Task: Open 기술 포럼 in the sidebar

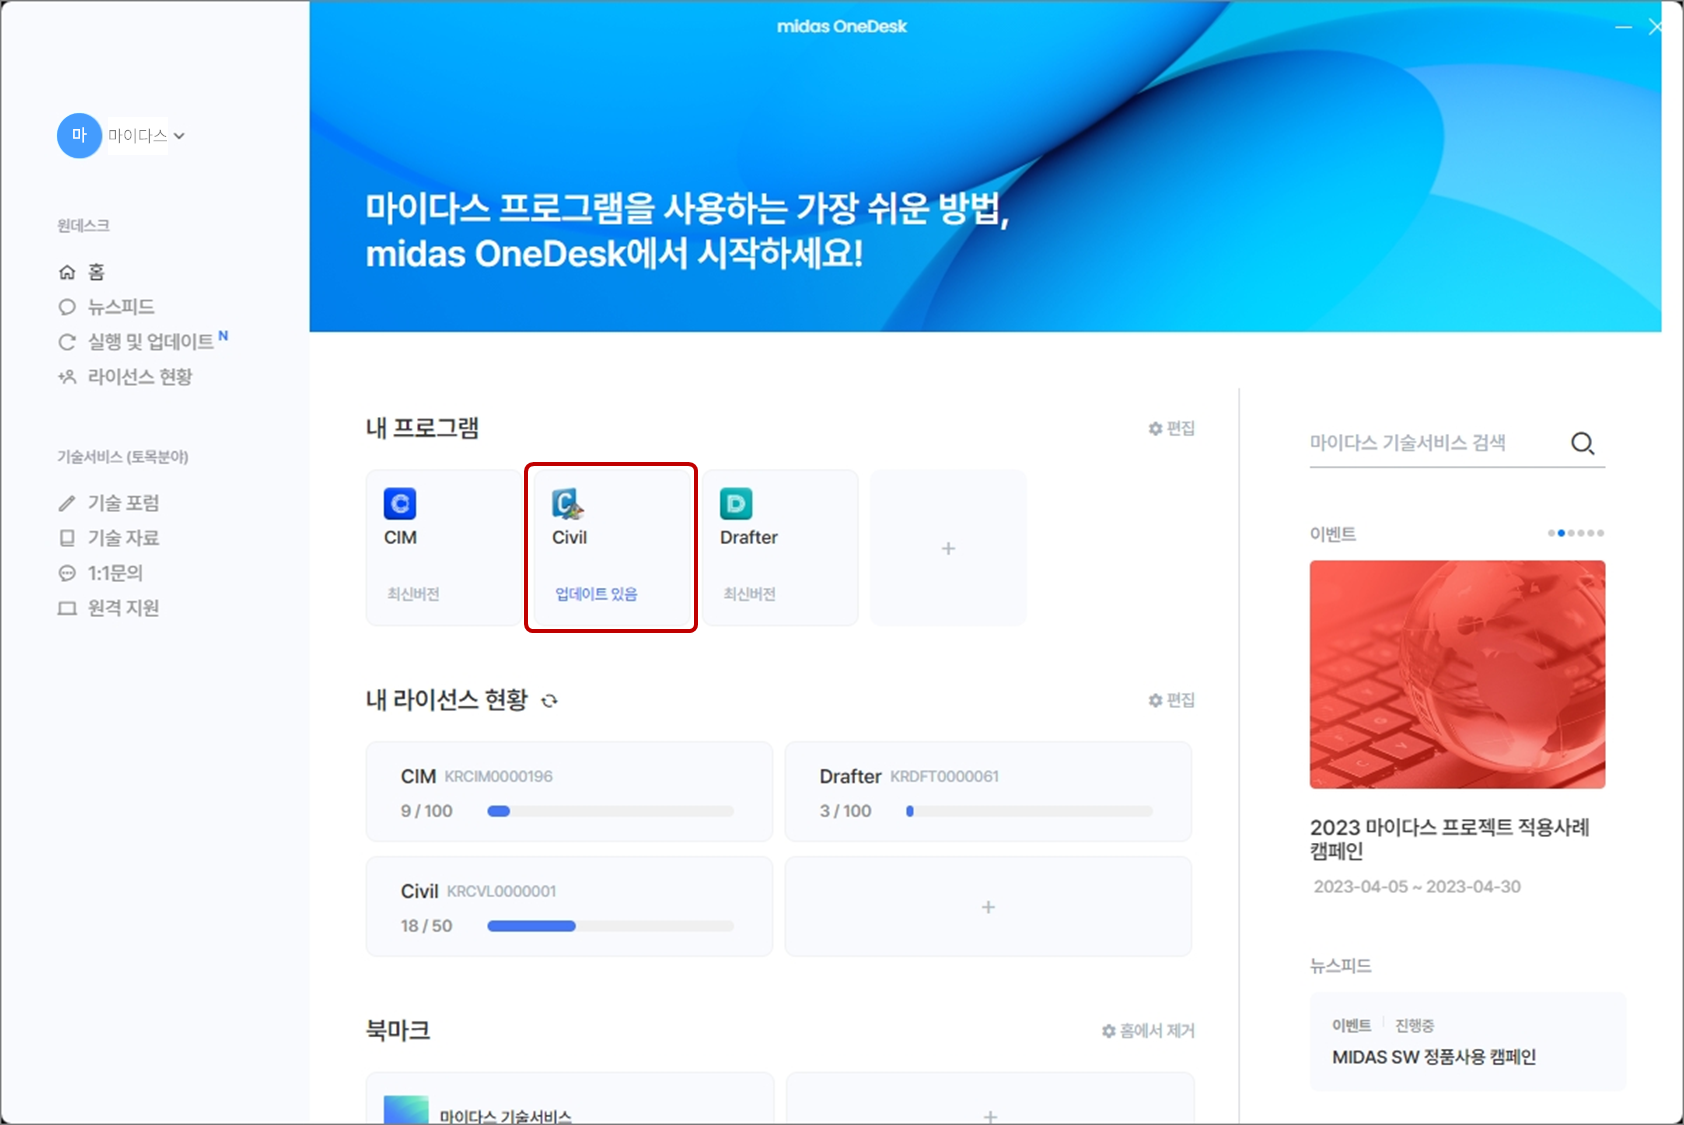Action: 108,503
